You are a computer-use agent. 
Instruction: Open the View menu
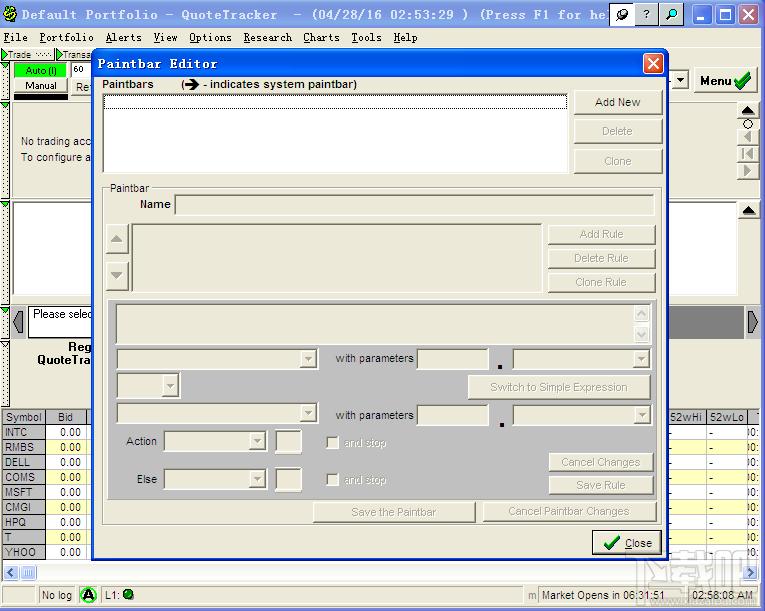click(x=165, y=38)
